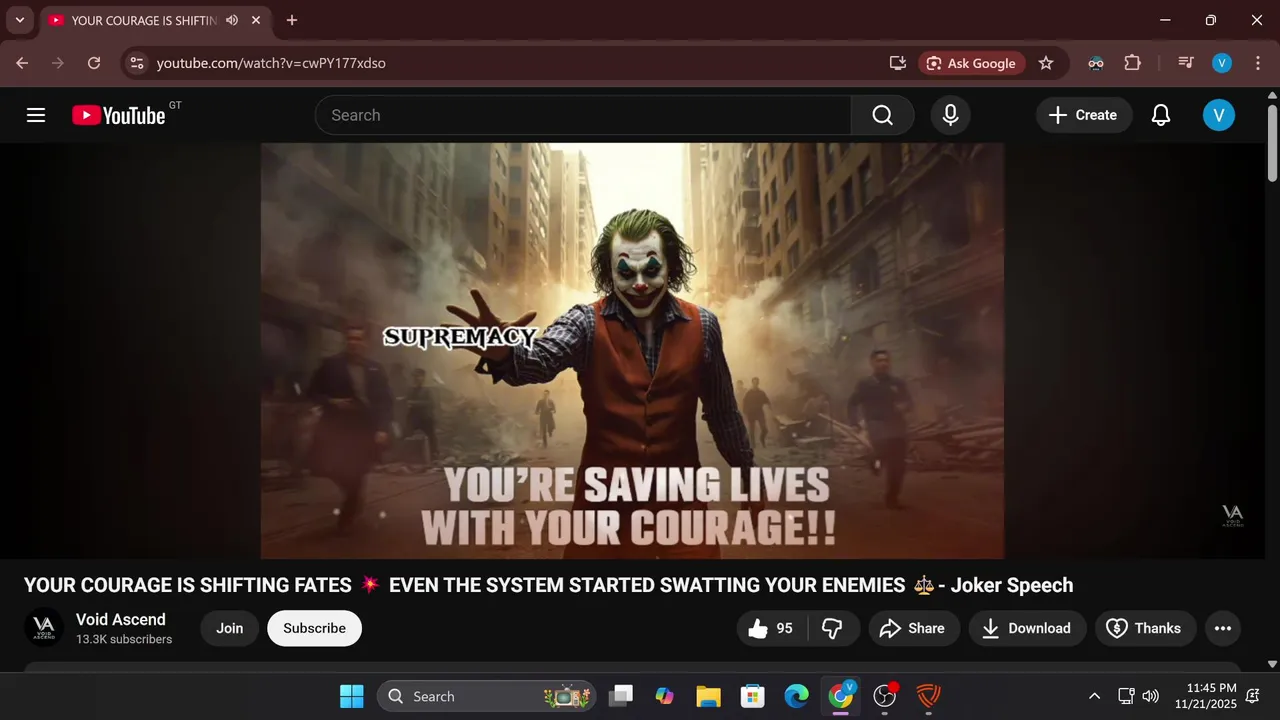Click the taskbar Search box
This screenshot has width=1280, height=720.
tap(486, 696)
